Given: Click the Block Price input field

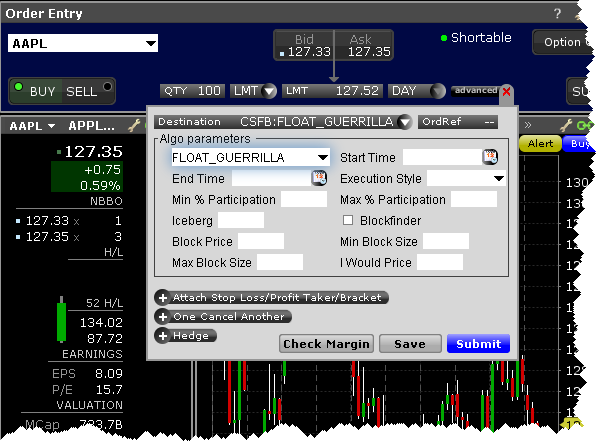Looking at the screenshot, I should pos(261,241).
